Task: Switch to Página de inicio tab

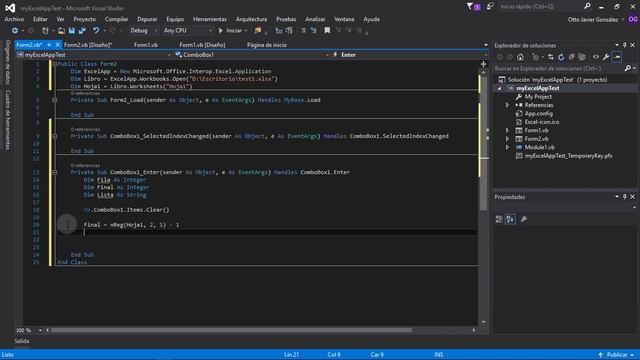Action: (267, 45)
